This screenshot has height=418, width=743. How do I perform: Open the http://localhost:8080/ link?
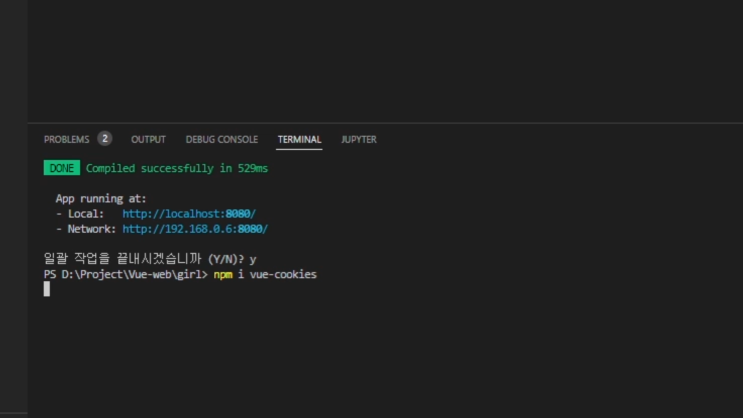tap(189, 214)
